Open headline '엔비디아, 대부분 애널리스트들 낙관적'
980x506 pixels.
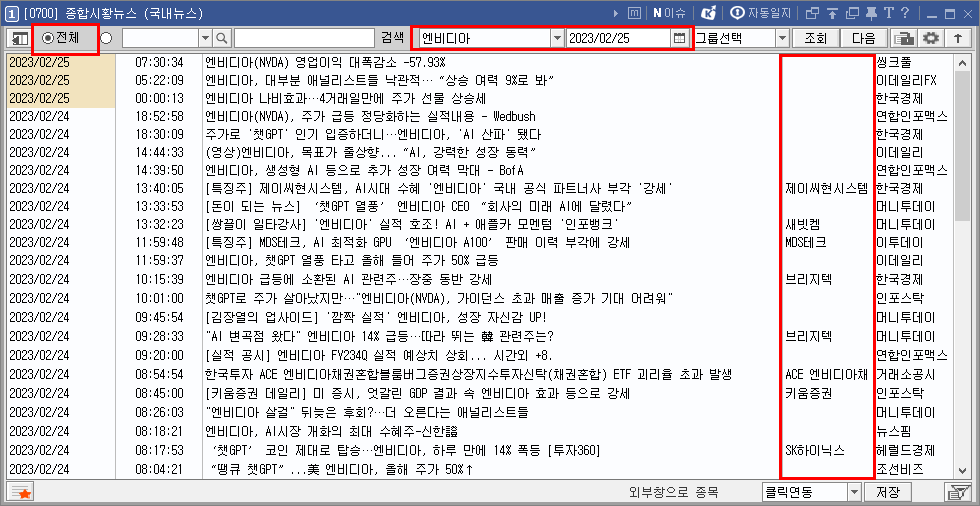381,81
